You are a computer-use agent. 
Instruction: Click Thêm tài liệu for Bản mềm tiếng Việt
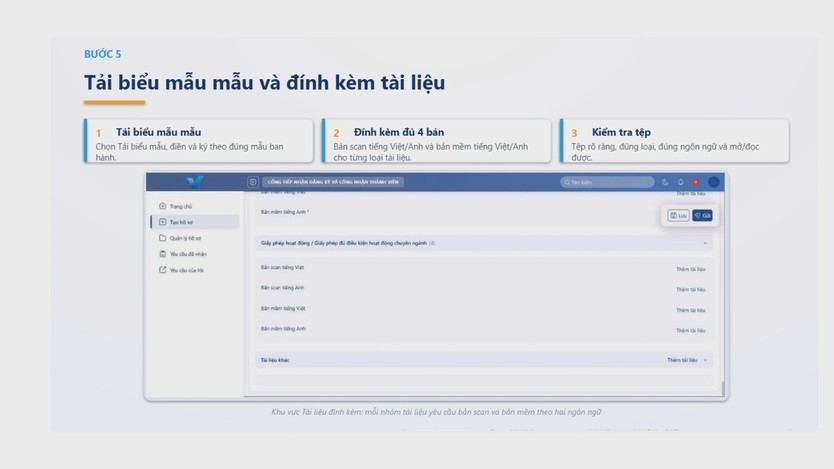click(690, 310)
